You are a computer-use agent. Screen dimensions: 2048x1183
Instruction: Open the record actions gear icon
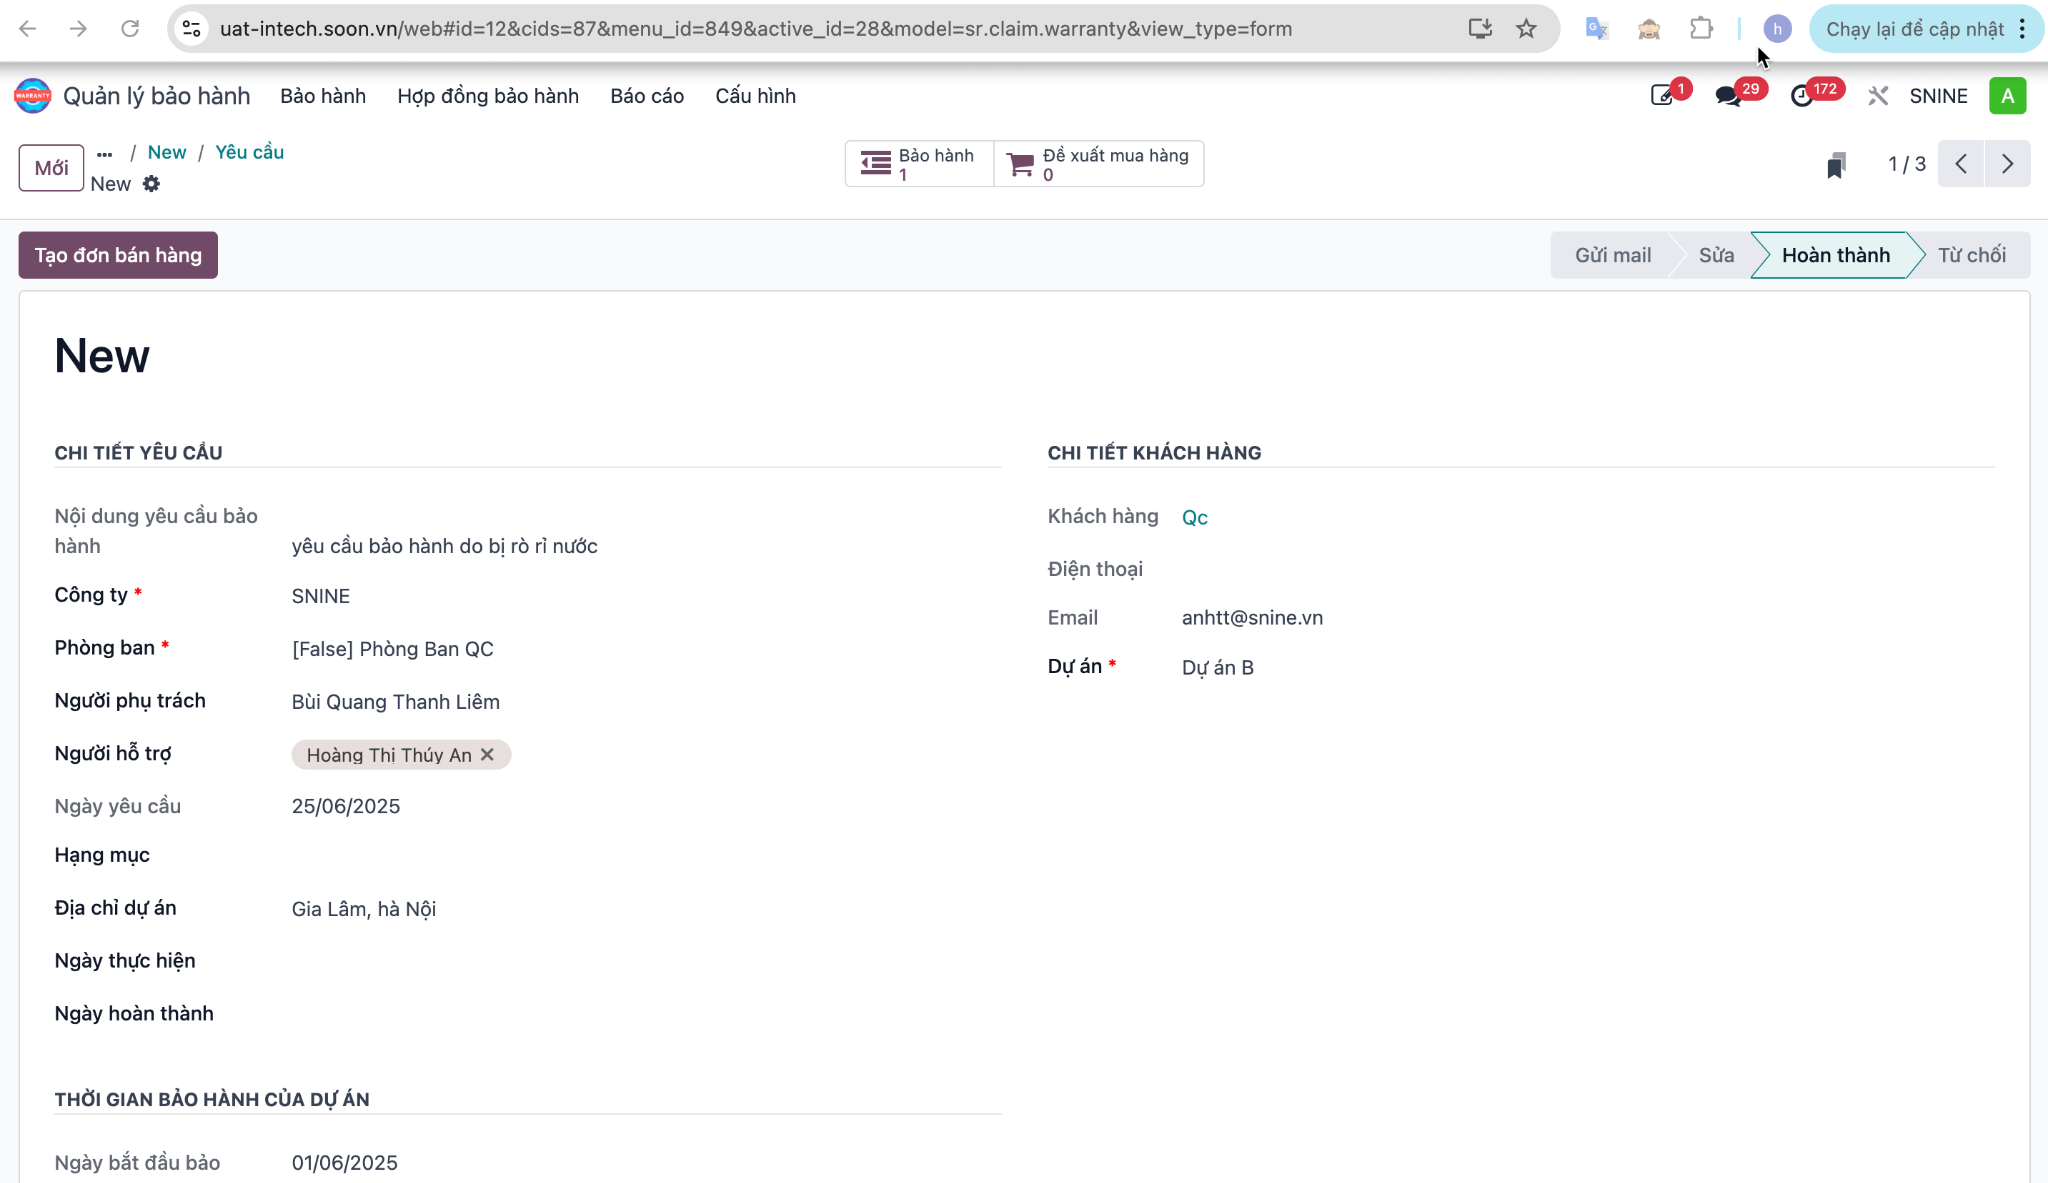pyautogui.click(x=151, y=184)
